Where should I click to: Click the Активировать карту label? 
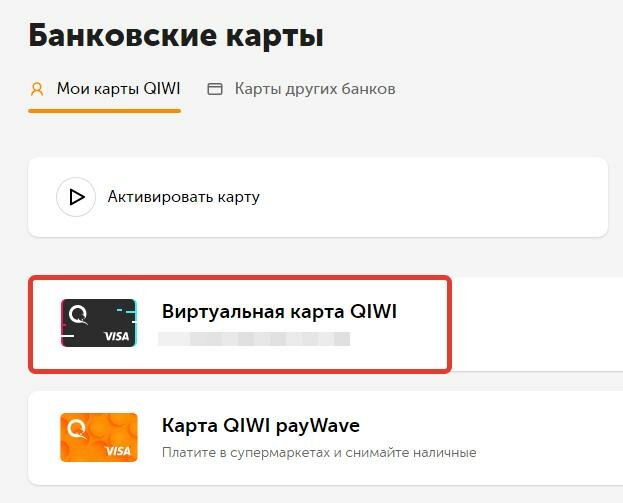coord(184,197)
